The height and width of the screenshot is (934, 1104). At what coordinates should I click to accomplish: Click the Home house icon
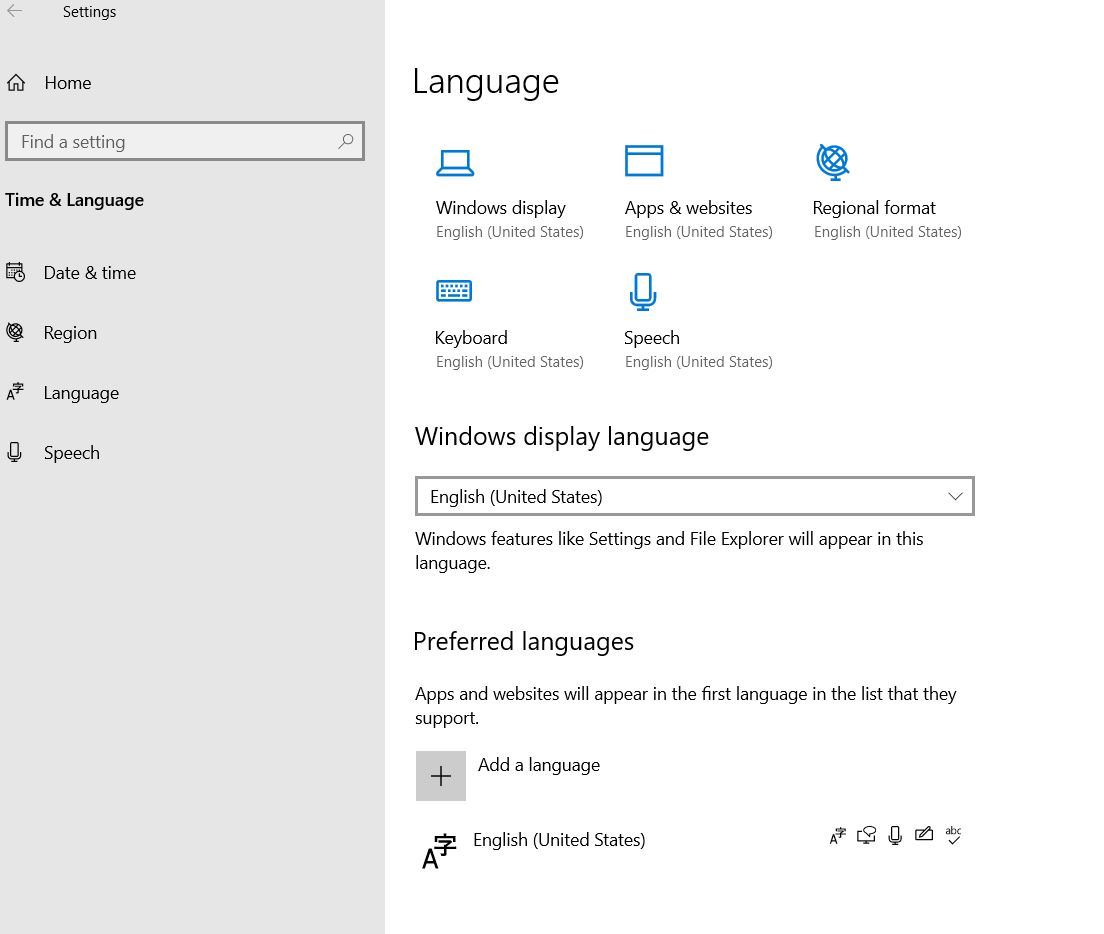pos(16,83)
